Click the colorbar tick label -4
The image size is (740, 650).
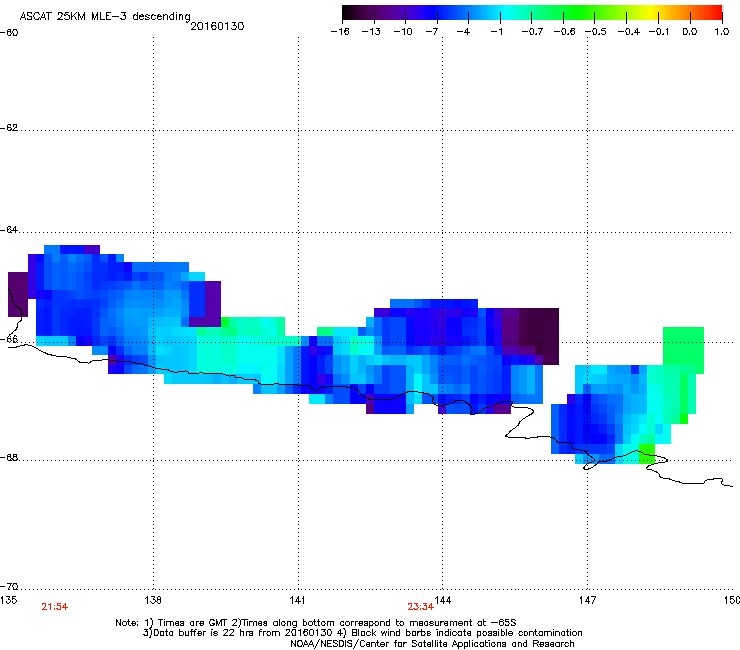463,32
